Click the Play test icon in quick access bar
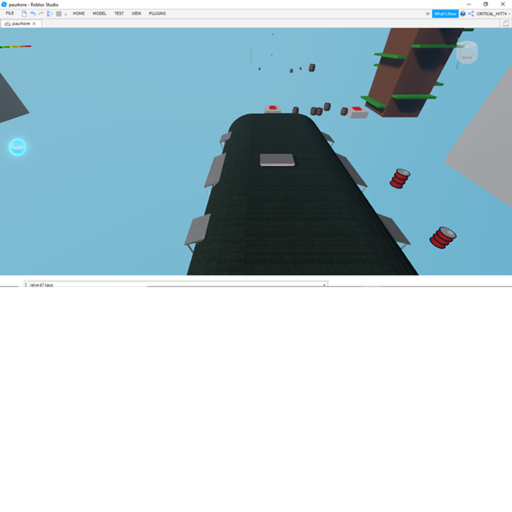The width and height of the screenshot is (512, 512). (x=50, y=14)
